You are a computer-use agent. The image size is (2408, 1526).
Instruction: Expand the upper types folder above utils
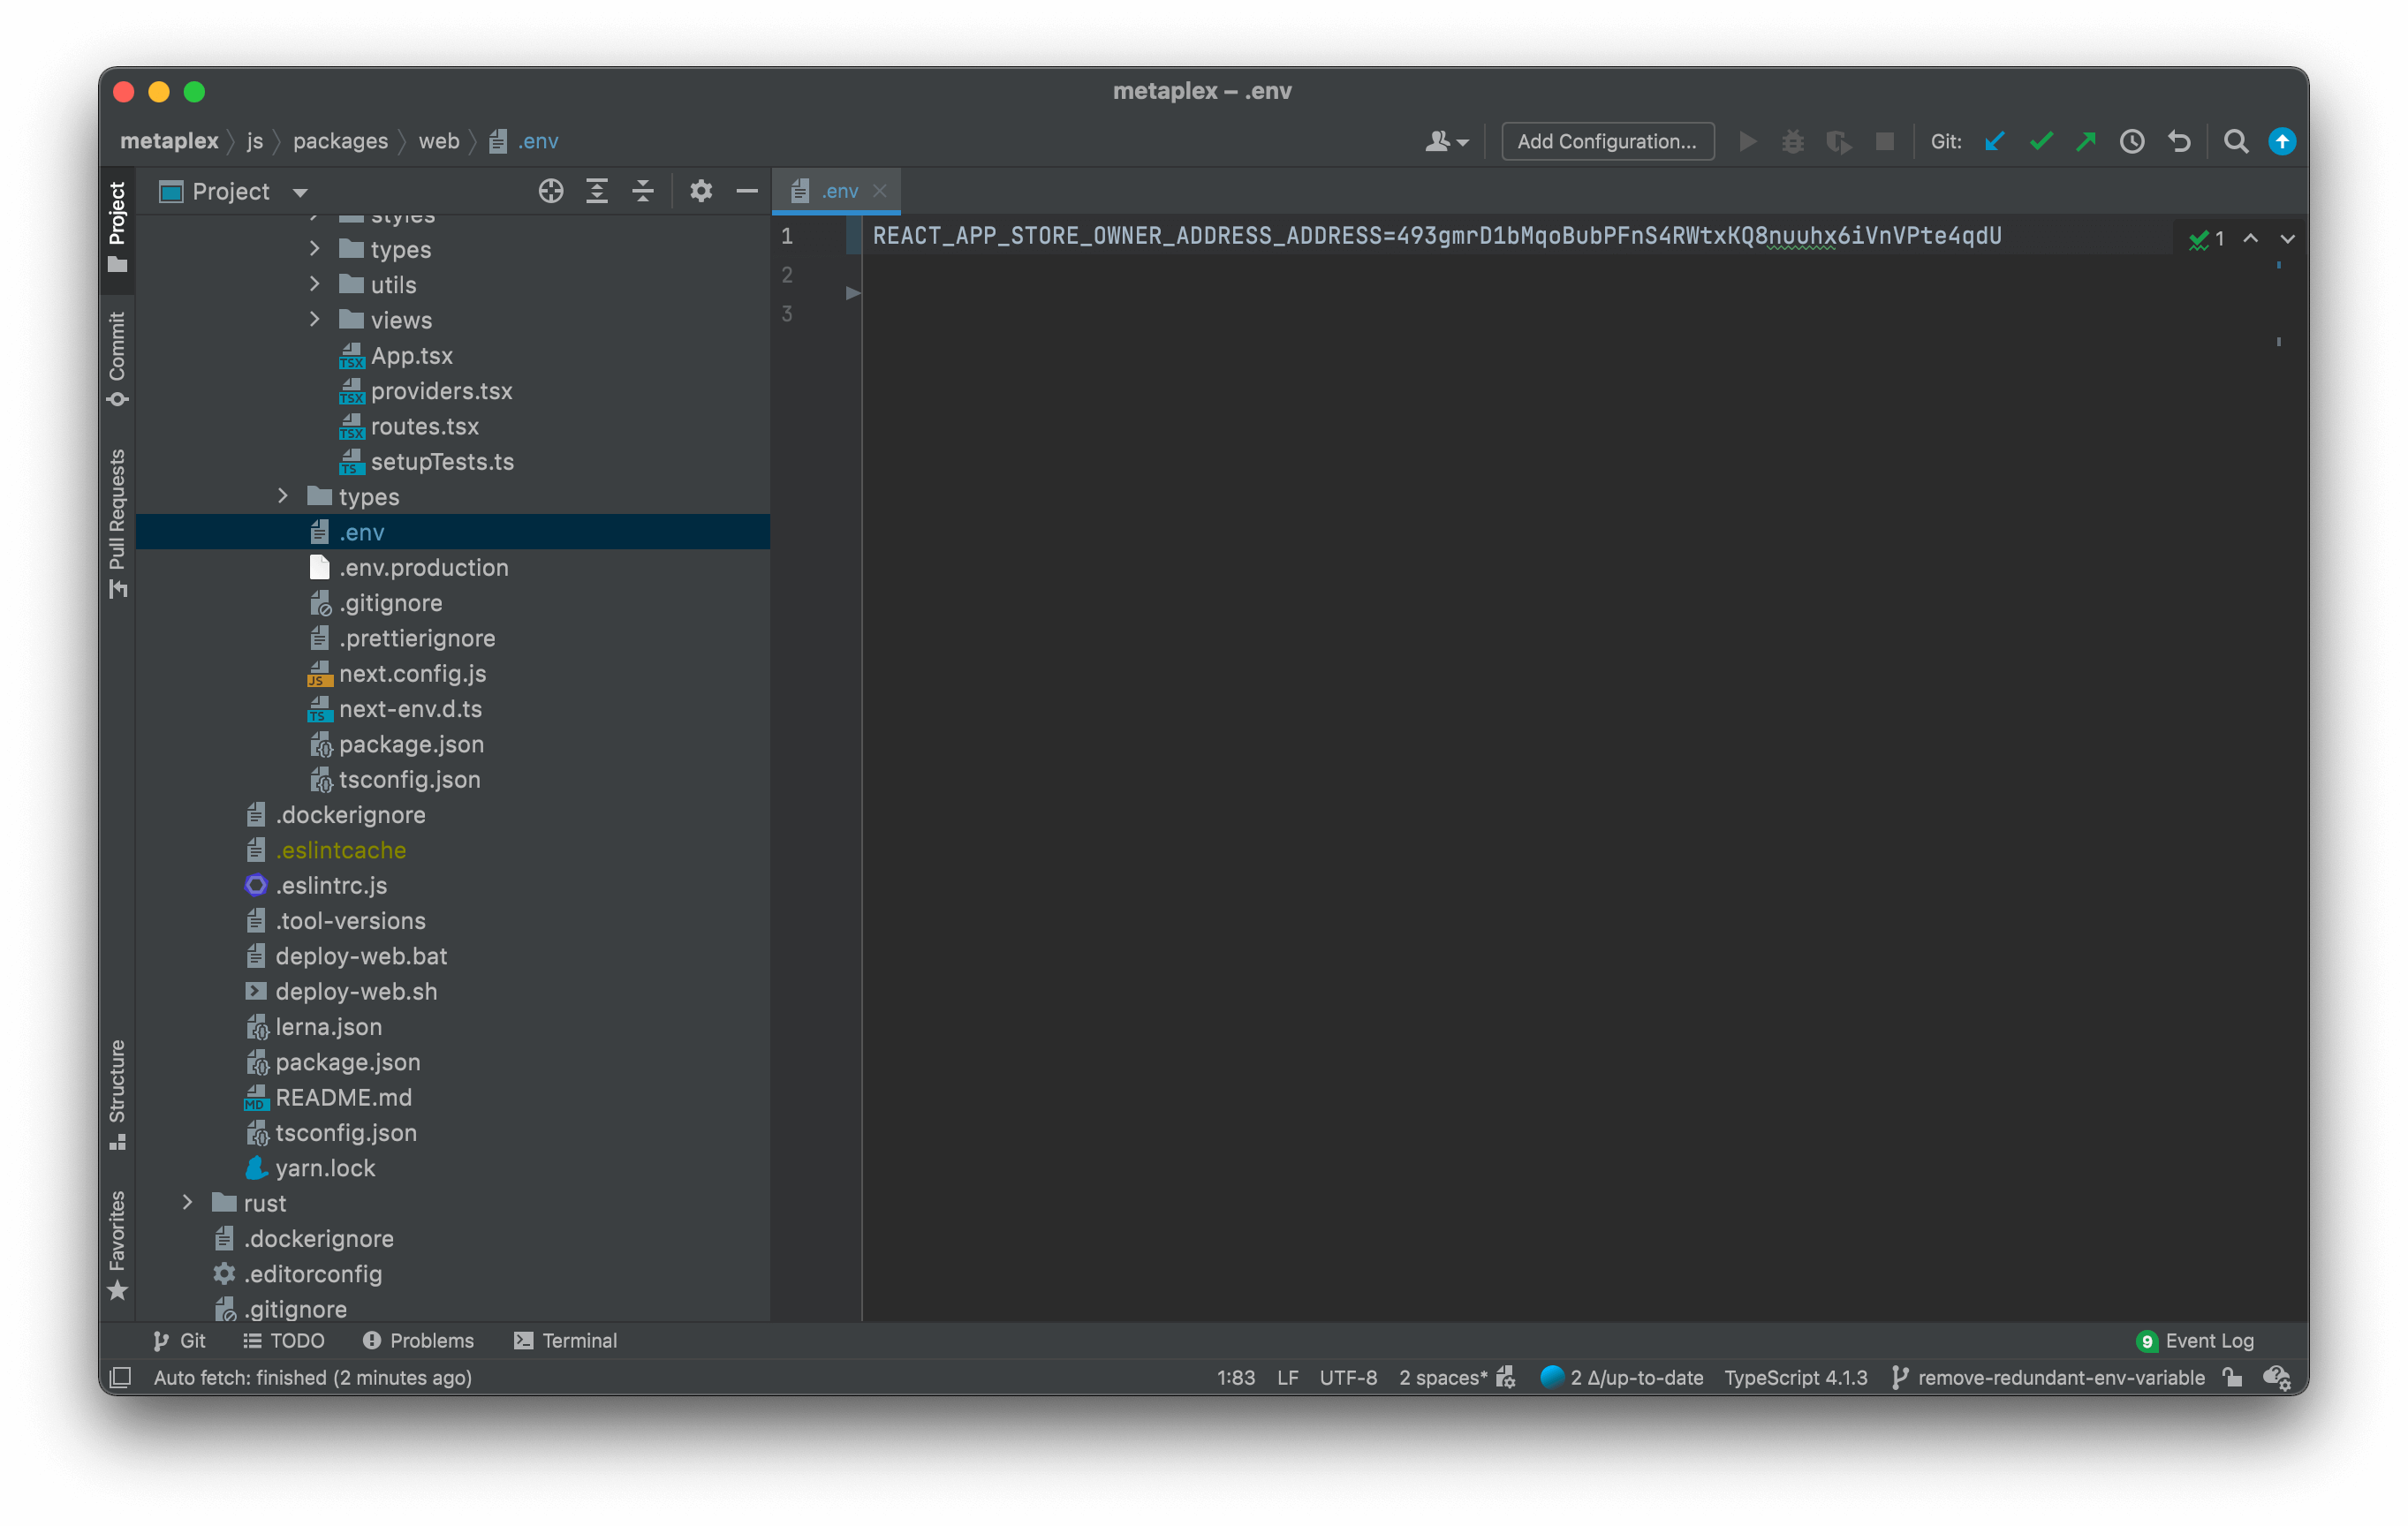(315, 248)
